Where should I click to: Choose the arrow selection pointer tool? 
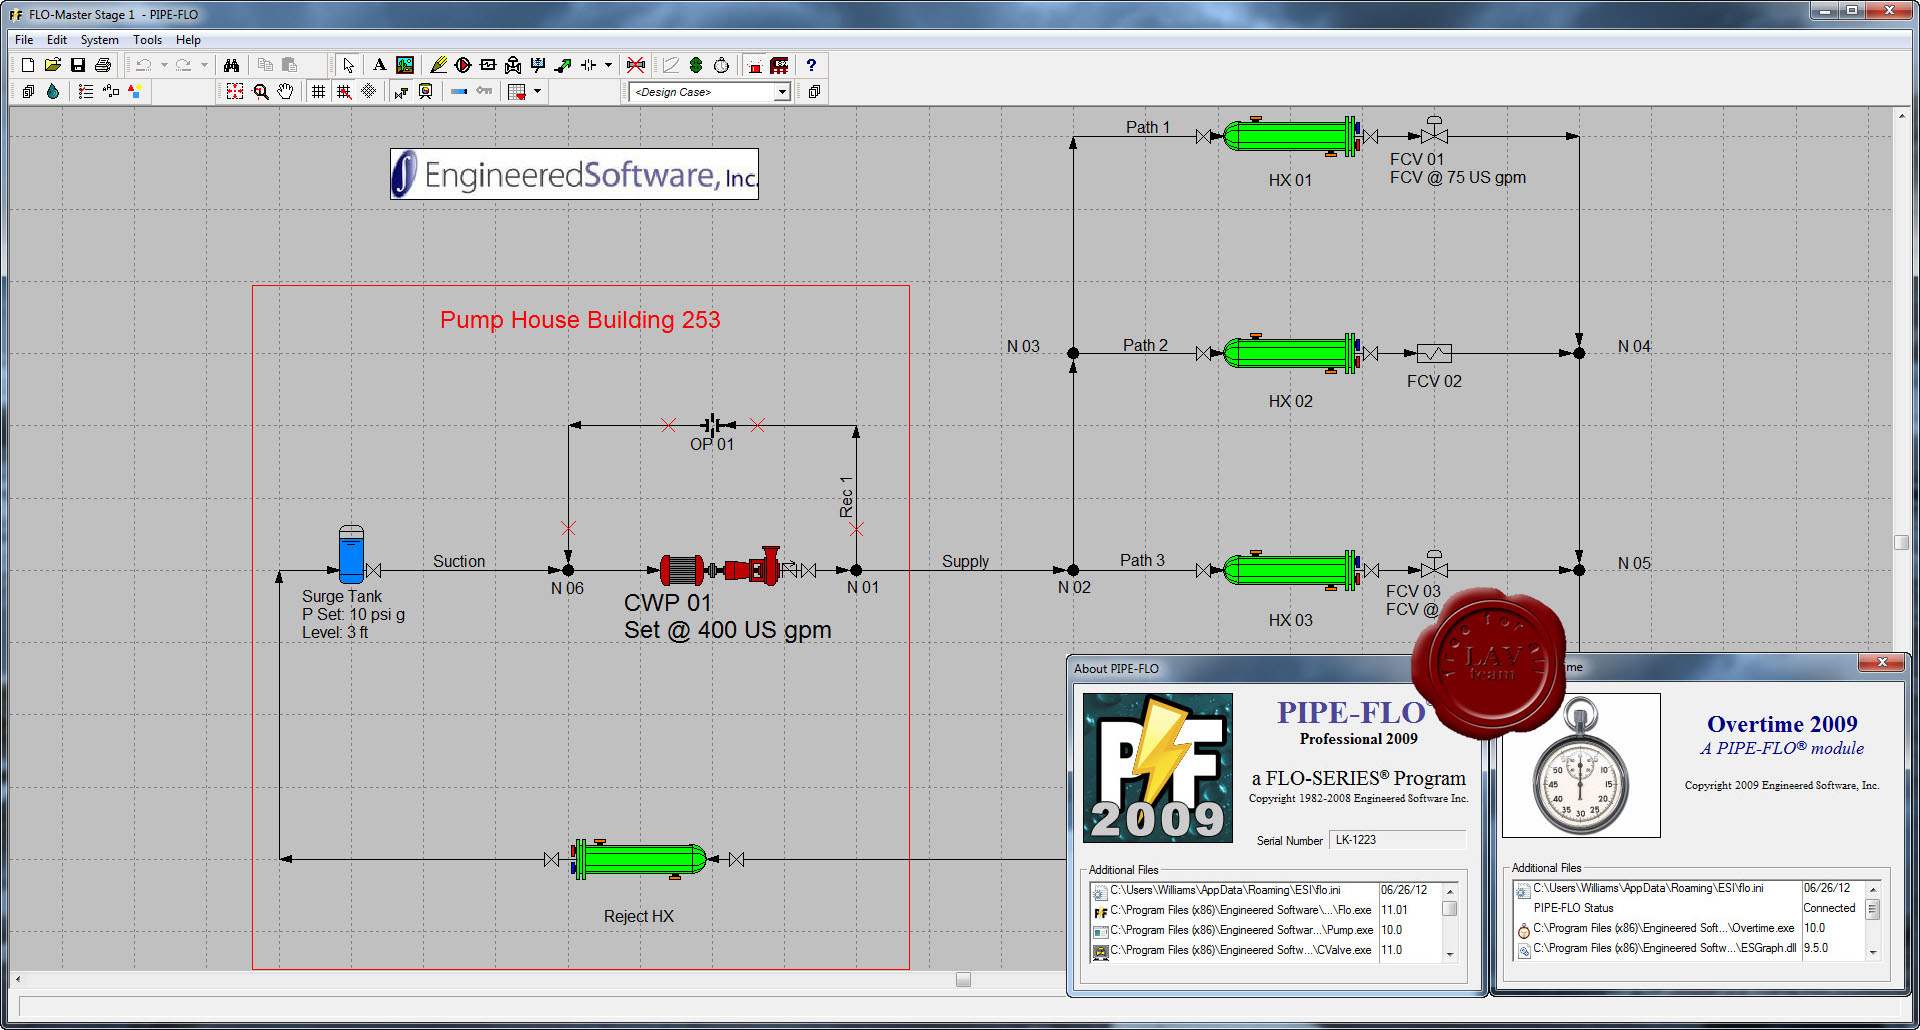[348, 65]
